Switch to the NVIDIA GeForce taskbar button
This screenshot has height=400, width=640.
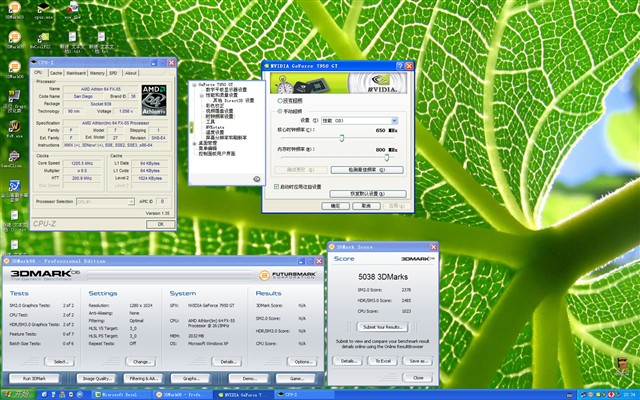(x=243, y=395)
